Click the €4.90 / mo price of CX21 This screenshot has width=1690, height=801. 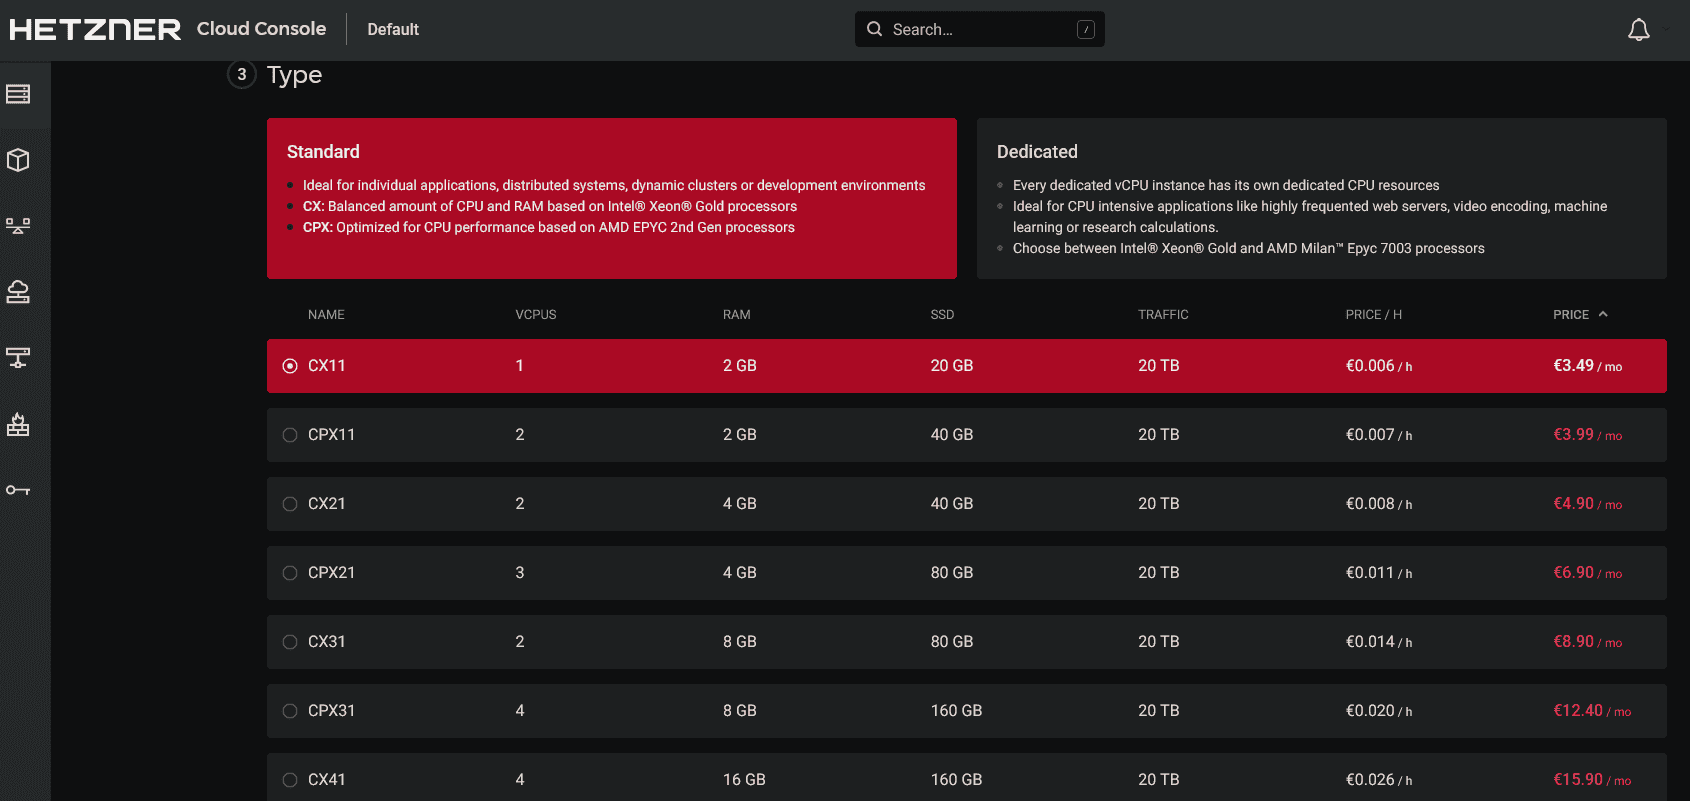point(1588,504)
